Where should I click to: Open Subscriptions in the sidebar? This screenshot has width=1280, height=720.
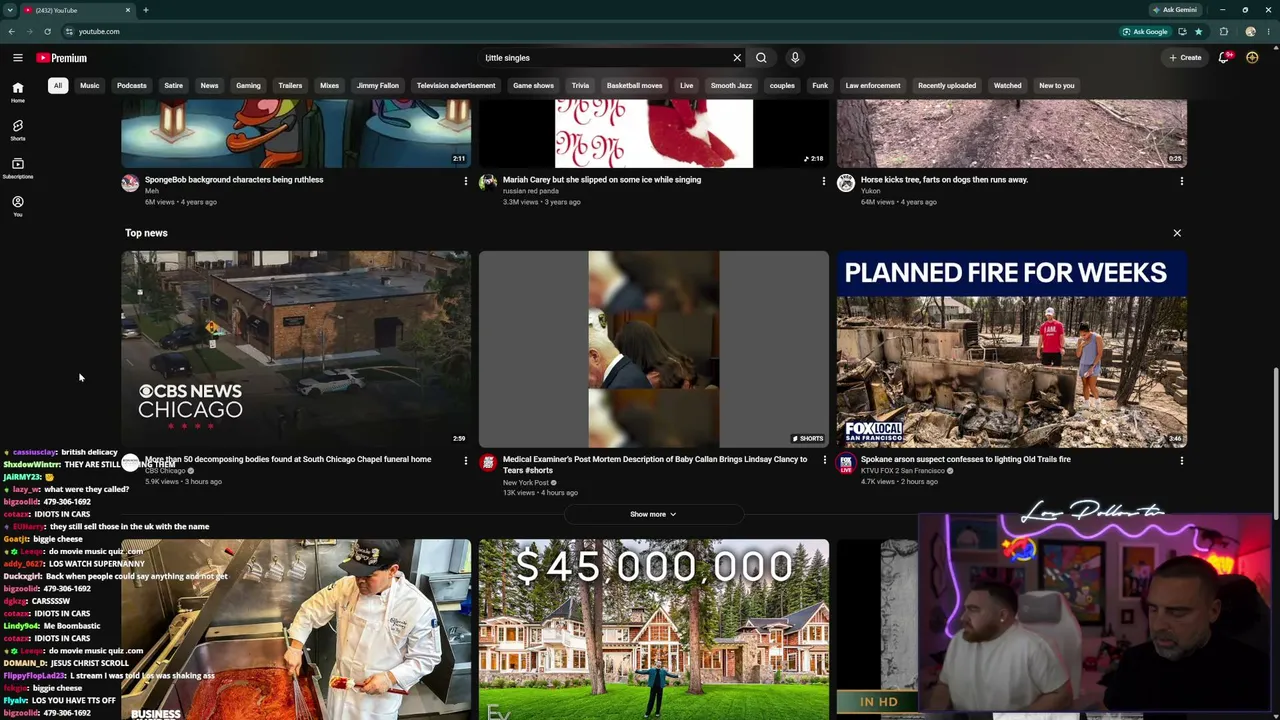(x=17, y=168)
